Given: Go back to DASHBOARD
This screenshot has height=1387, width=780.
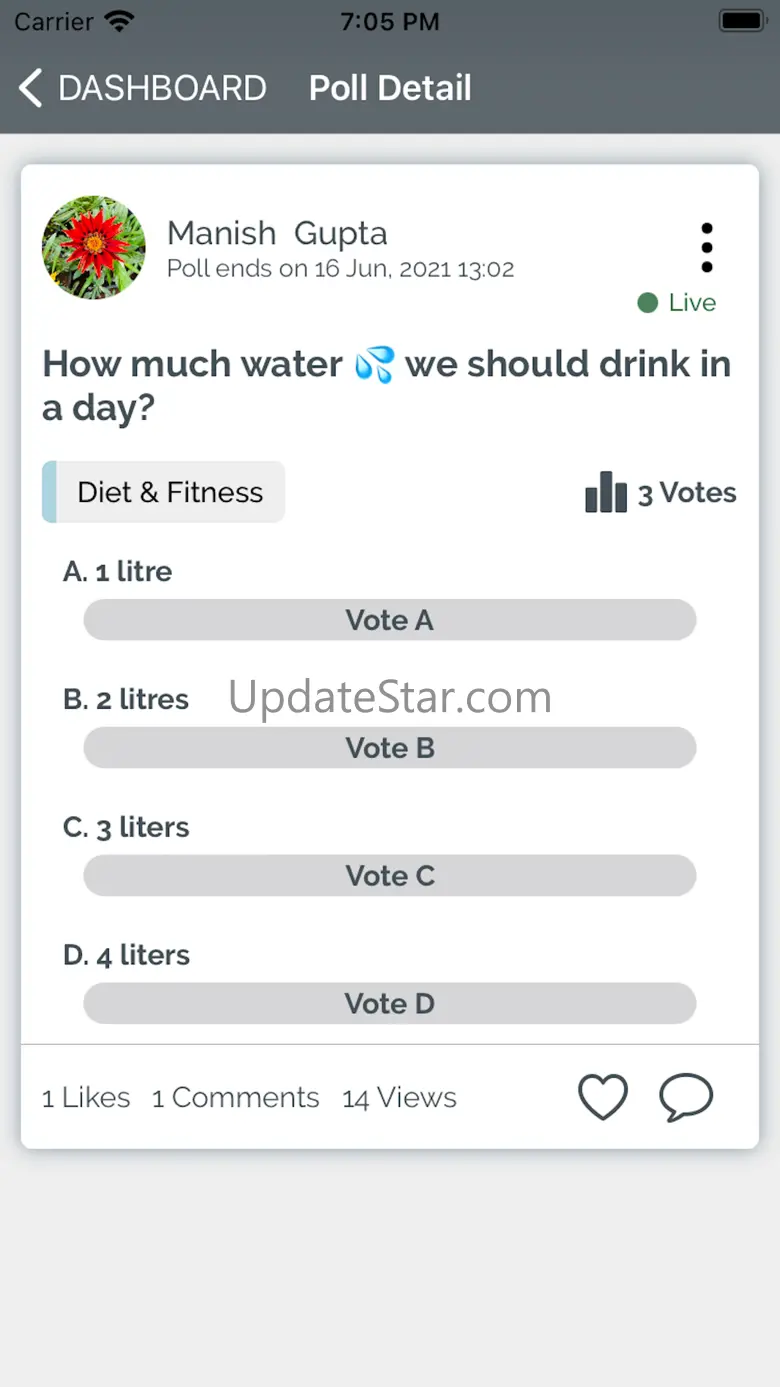Looking at the screenshot, I should click(x=162, y=88).
